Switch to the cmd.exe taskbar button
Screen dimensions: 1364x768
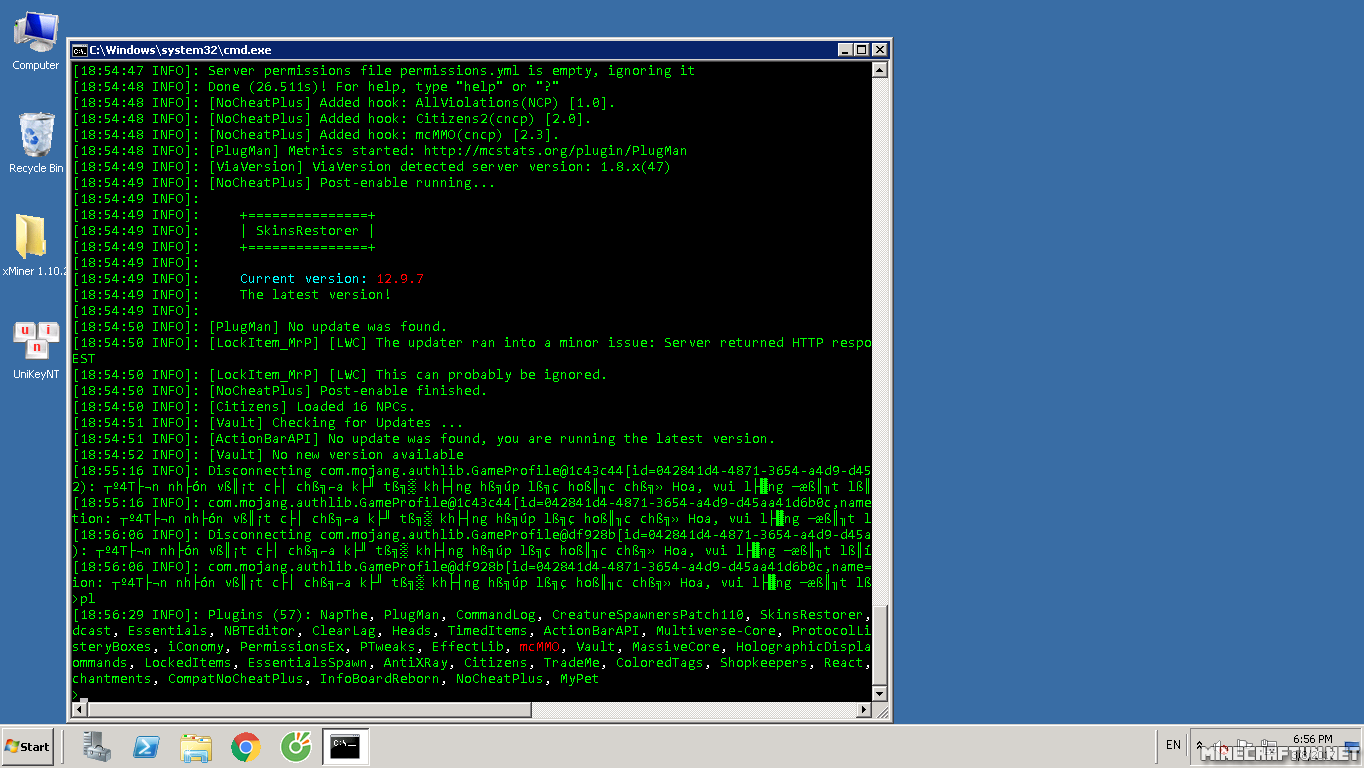(x=346, y=746)
